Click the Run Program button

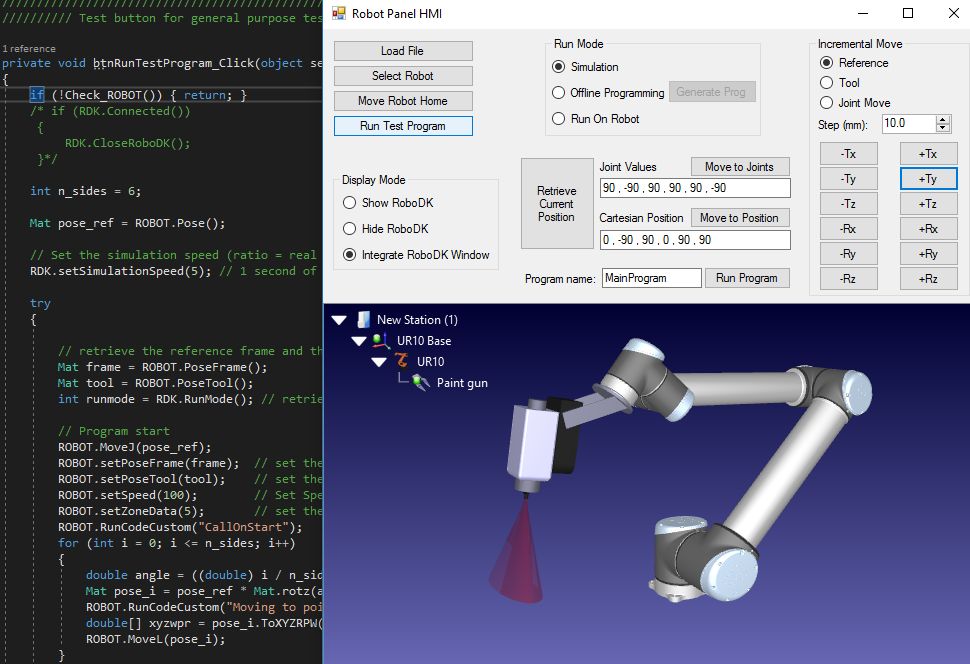(747, 278)
